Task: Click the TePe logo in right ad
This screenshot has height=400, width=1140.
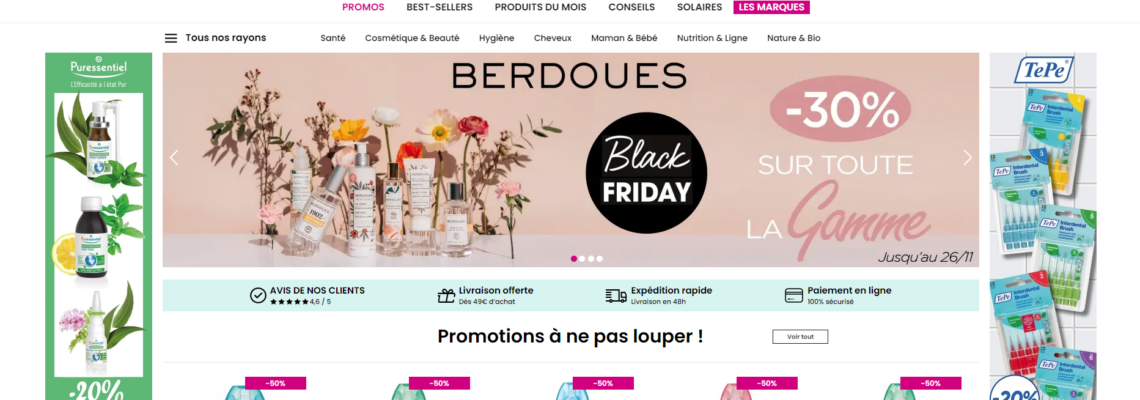Action: 1044,71
